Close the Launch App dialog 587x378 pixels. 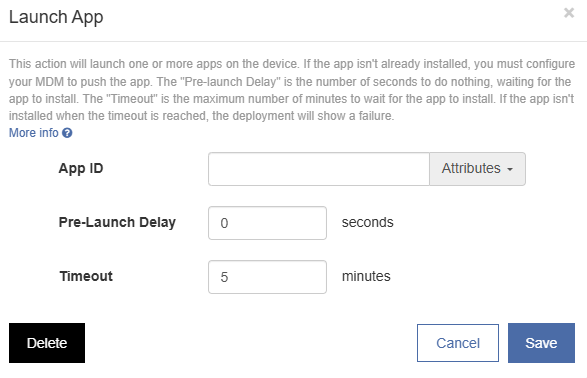point(569,13)
